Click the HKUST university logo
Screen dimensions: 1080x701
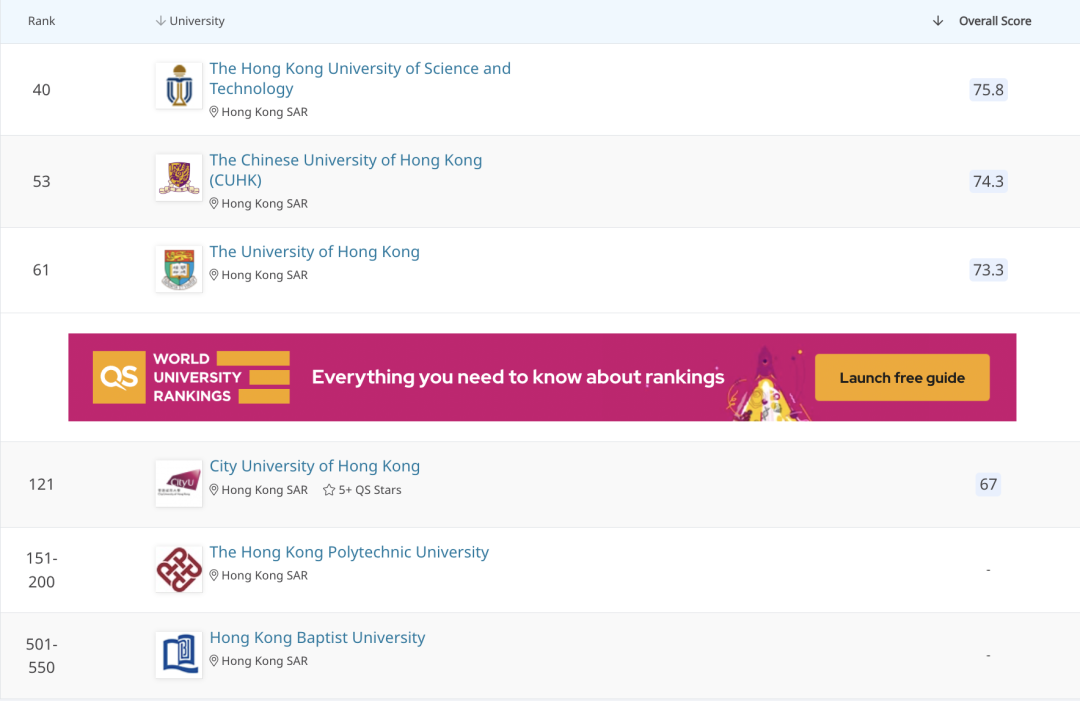tap(179, 86)
